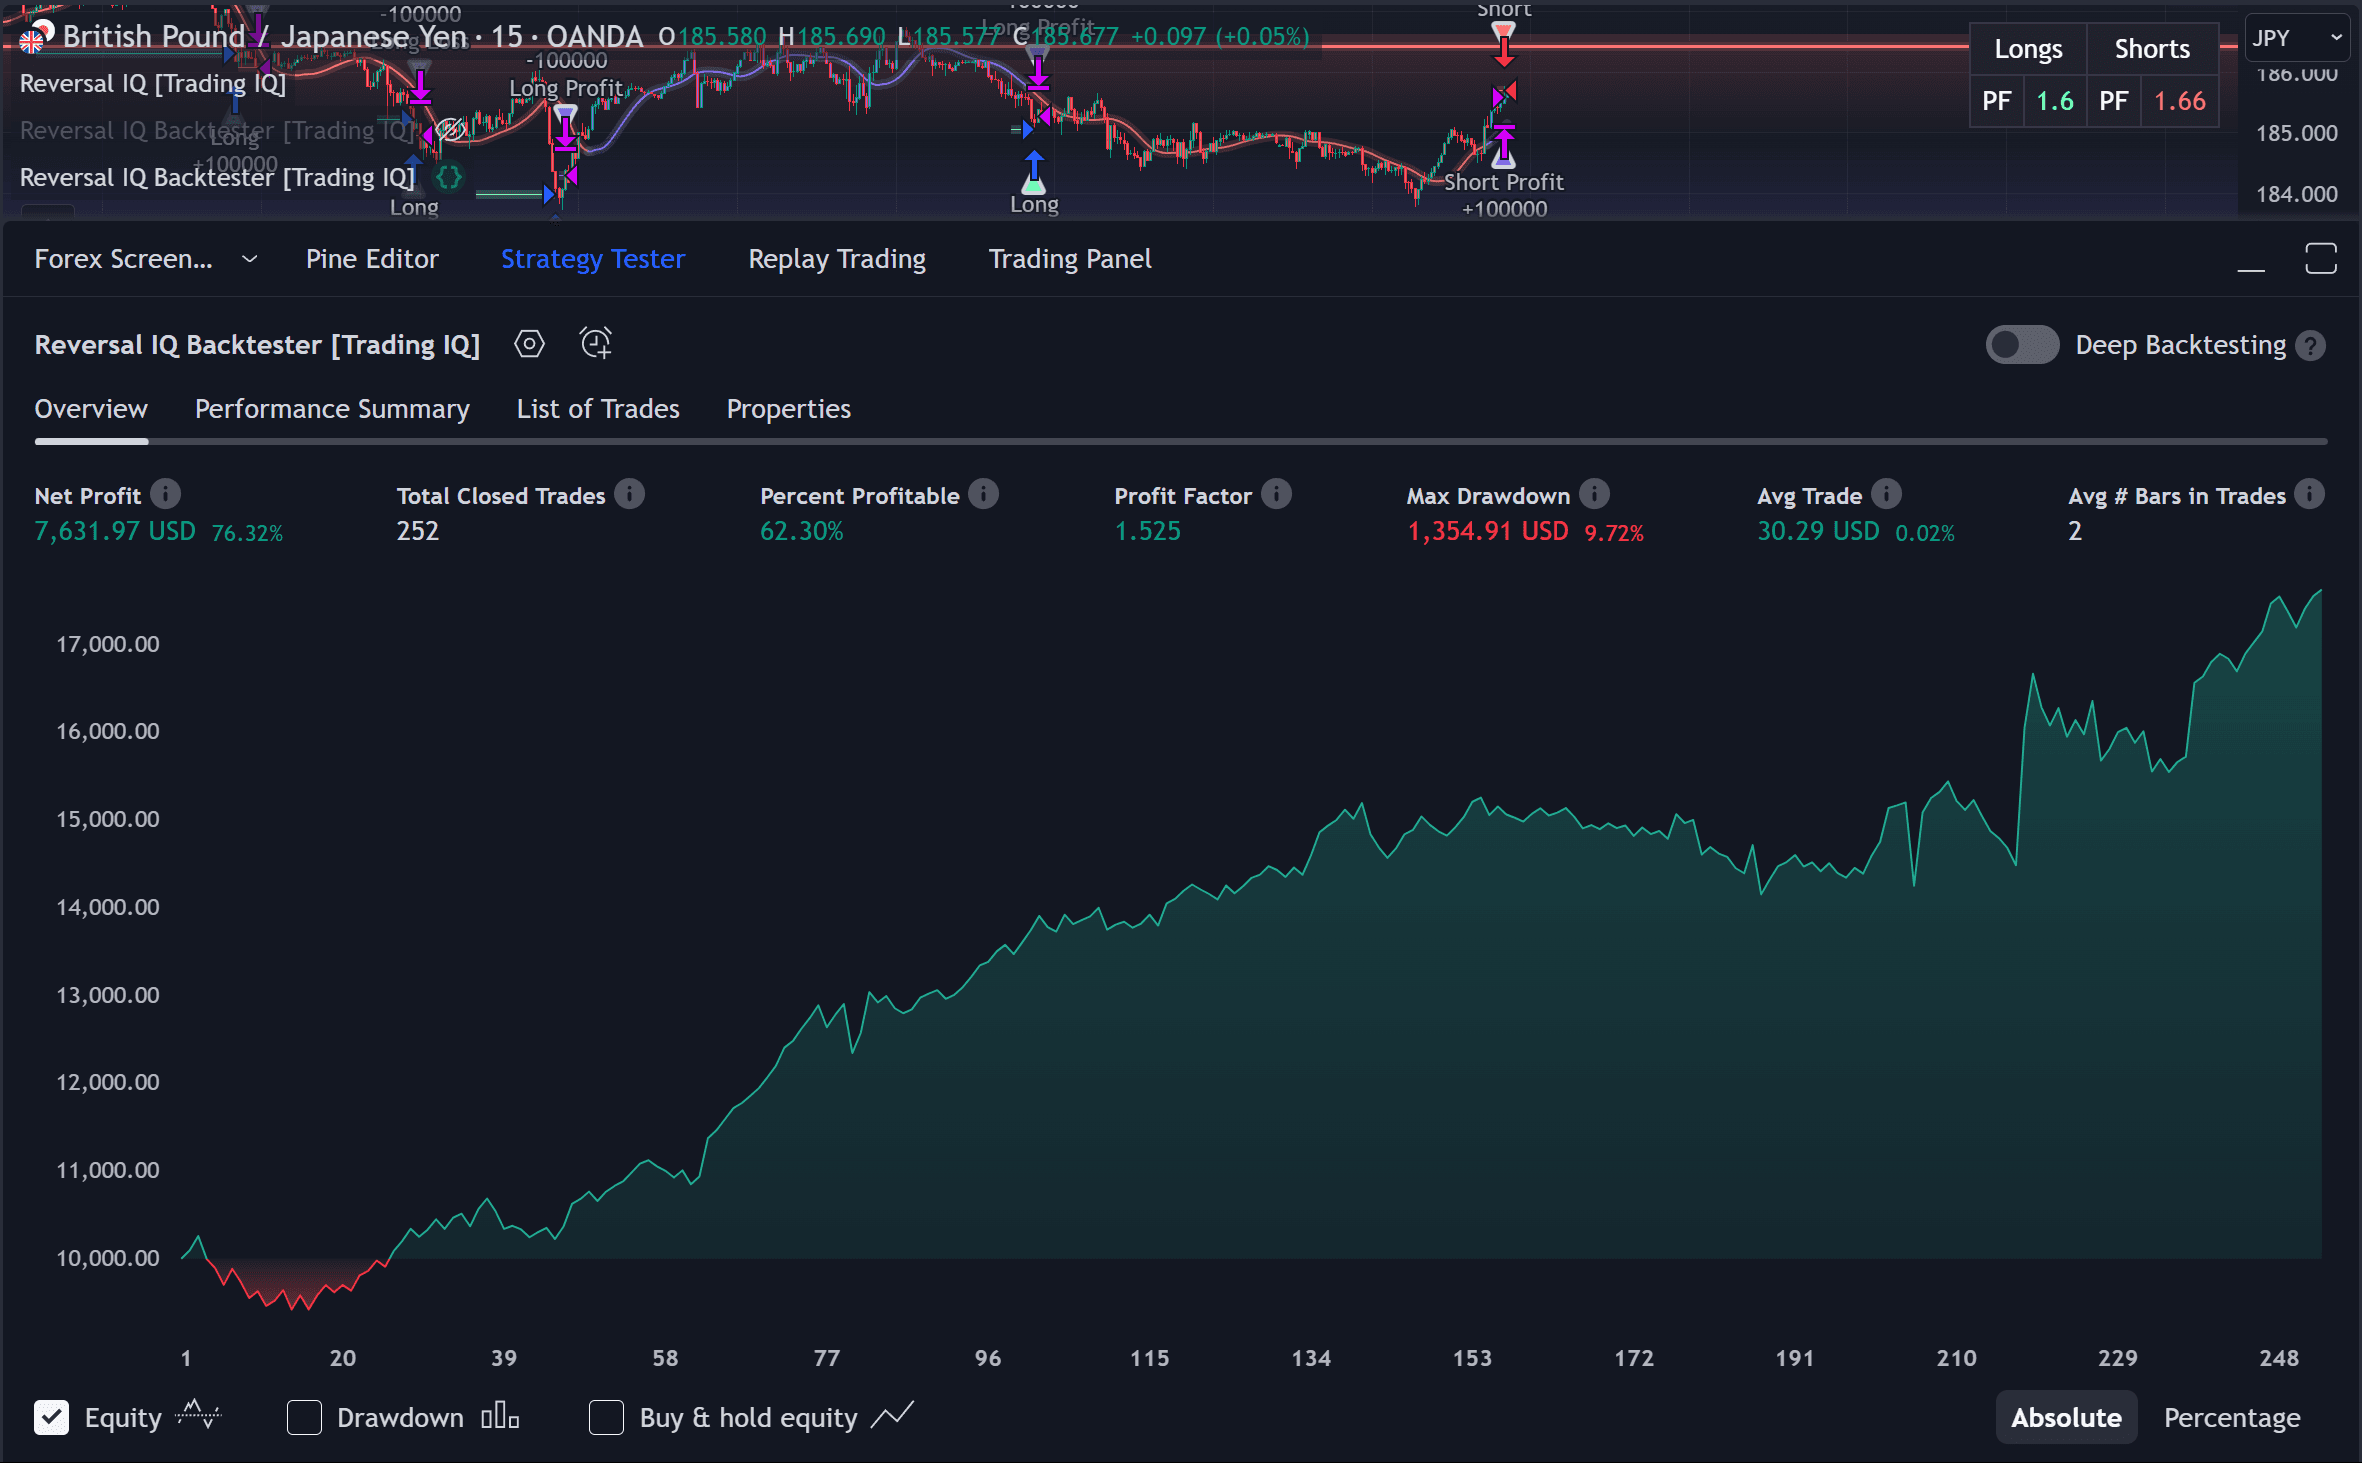Click the trade number 134 axis label
The width and height of the screenshot is (2362, 1463).
pyautogui.click(x=1311, y=1358)
